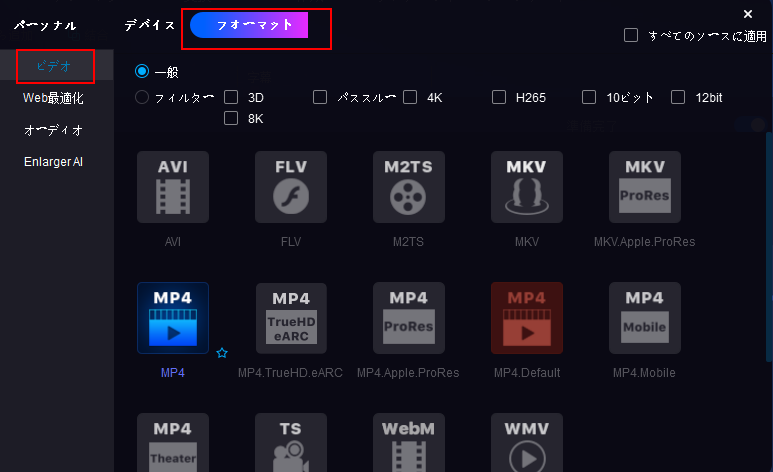Select the フィルター radio button
Image resolution: width=773 pixels, height=472 pixels.
(142, 97)
